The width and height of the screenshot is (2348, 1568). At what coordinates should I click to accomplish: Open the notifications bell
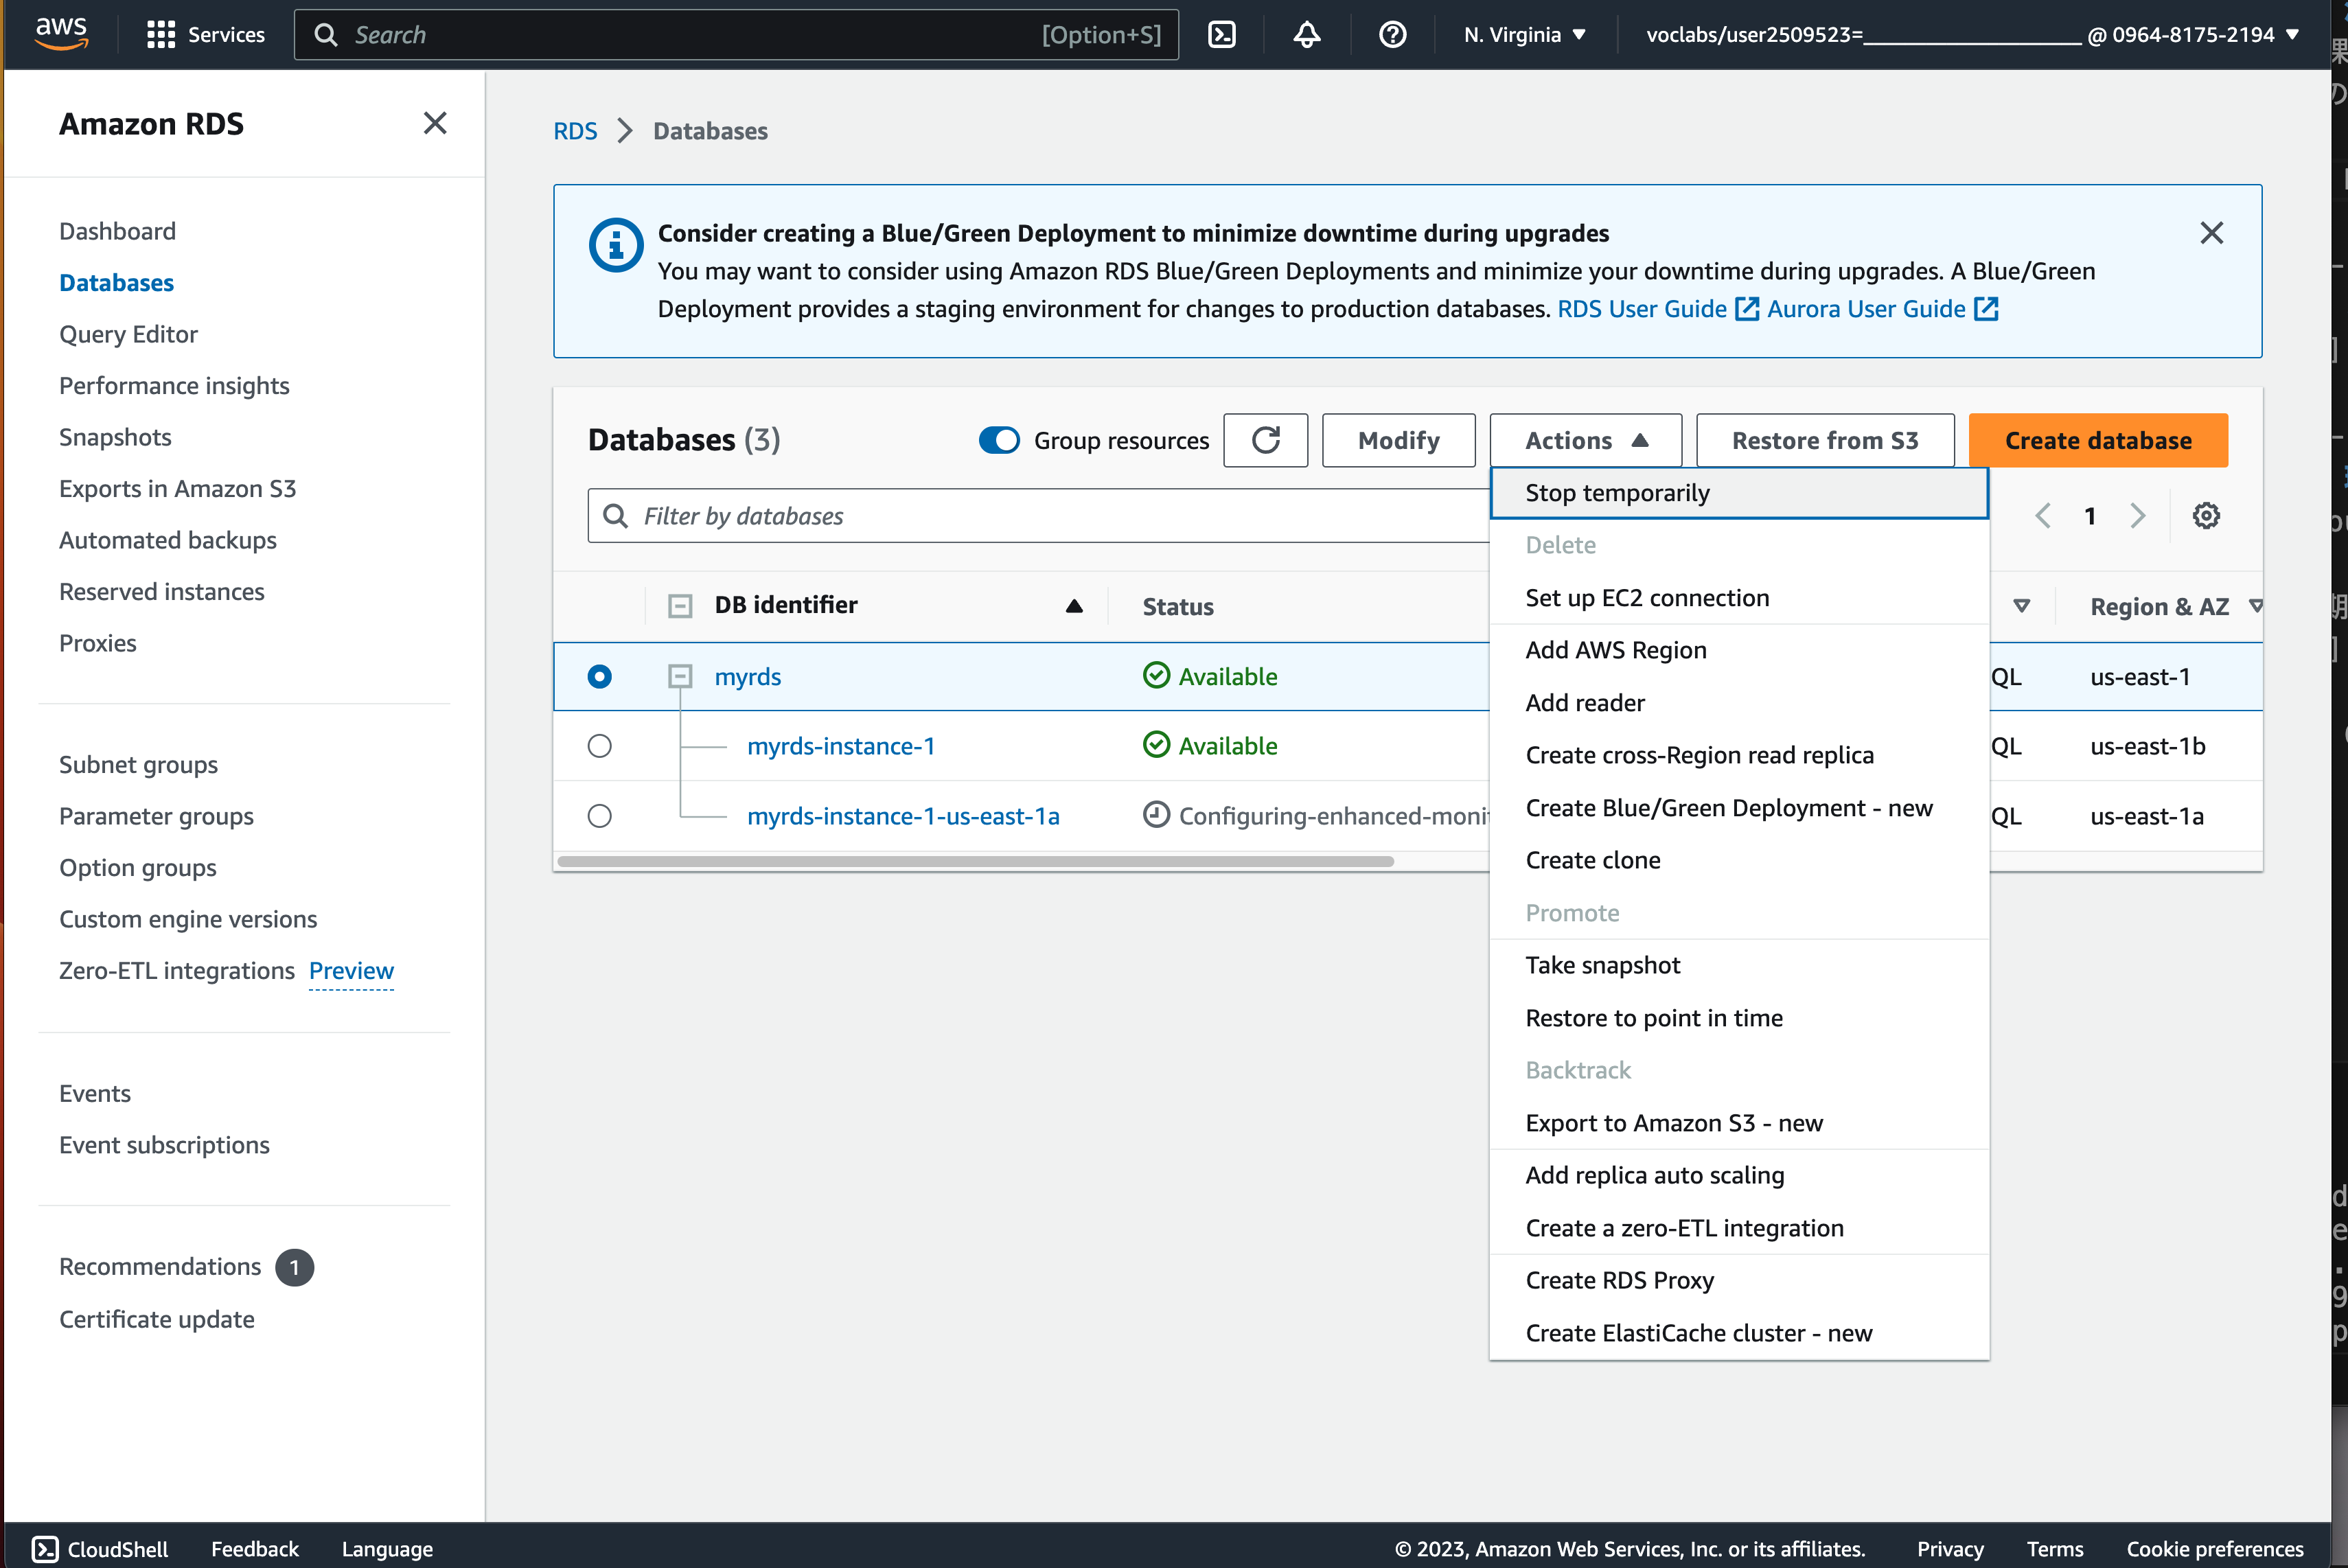coord(1307,35)
